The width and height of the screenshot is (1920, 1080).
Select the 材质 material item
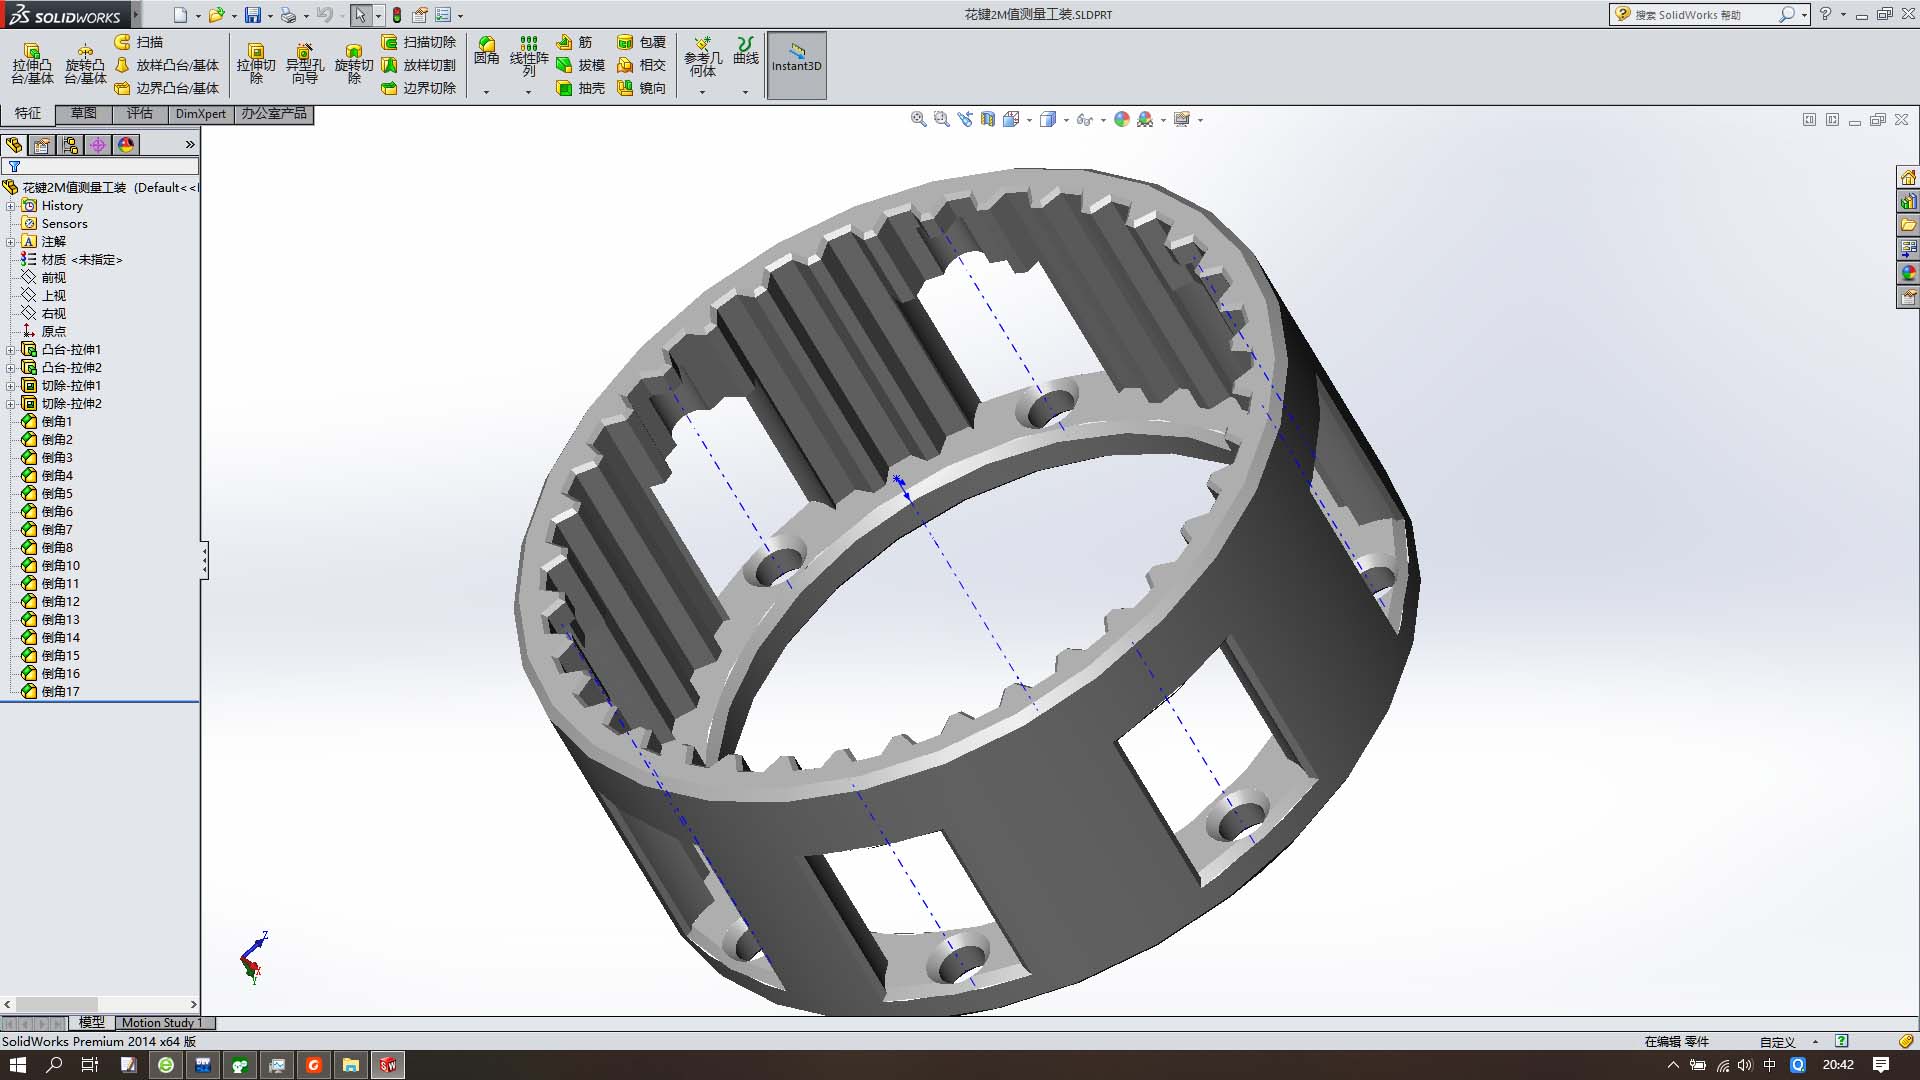tap(72, 260)
